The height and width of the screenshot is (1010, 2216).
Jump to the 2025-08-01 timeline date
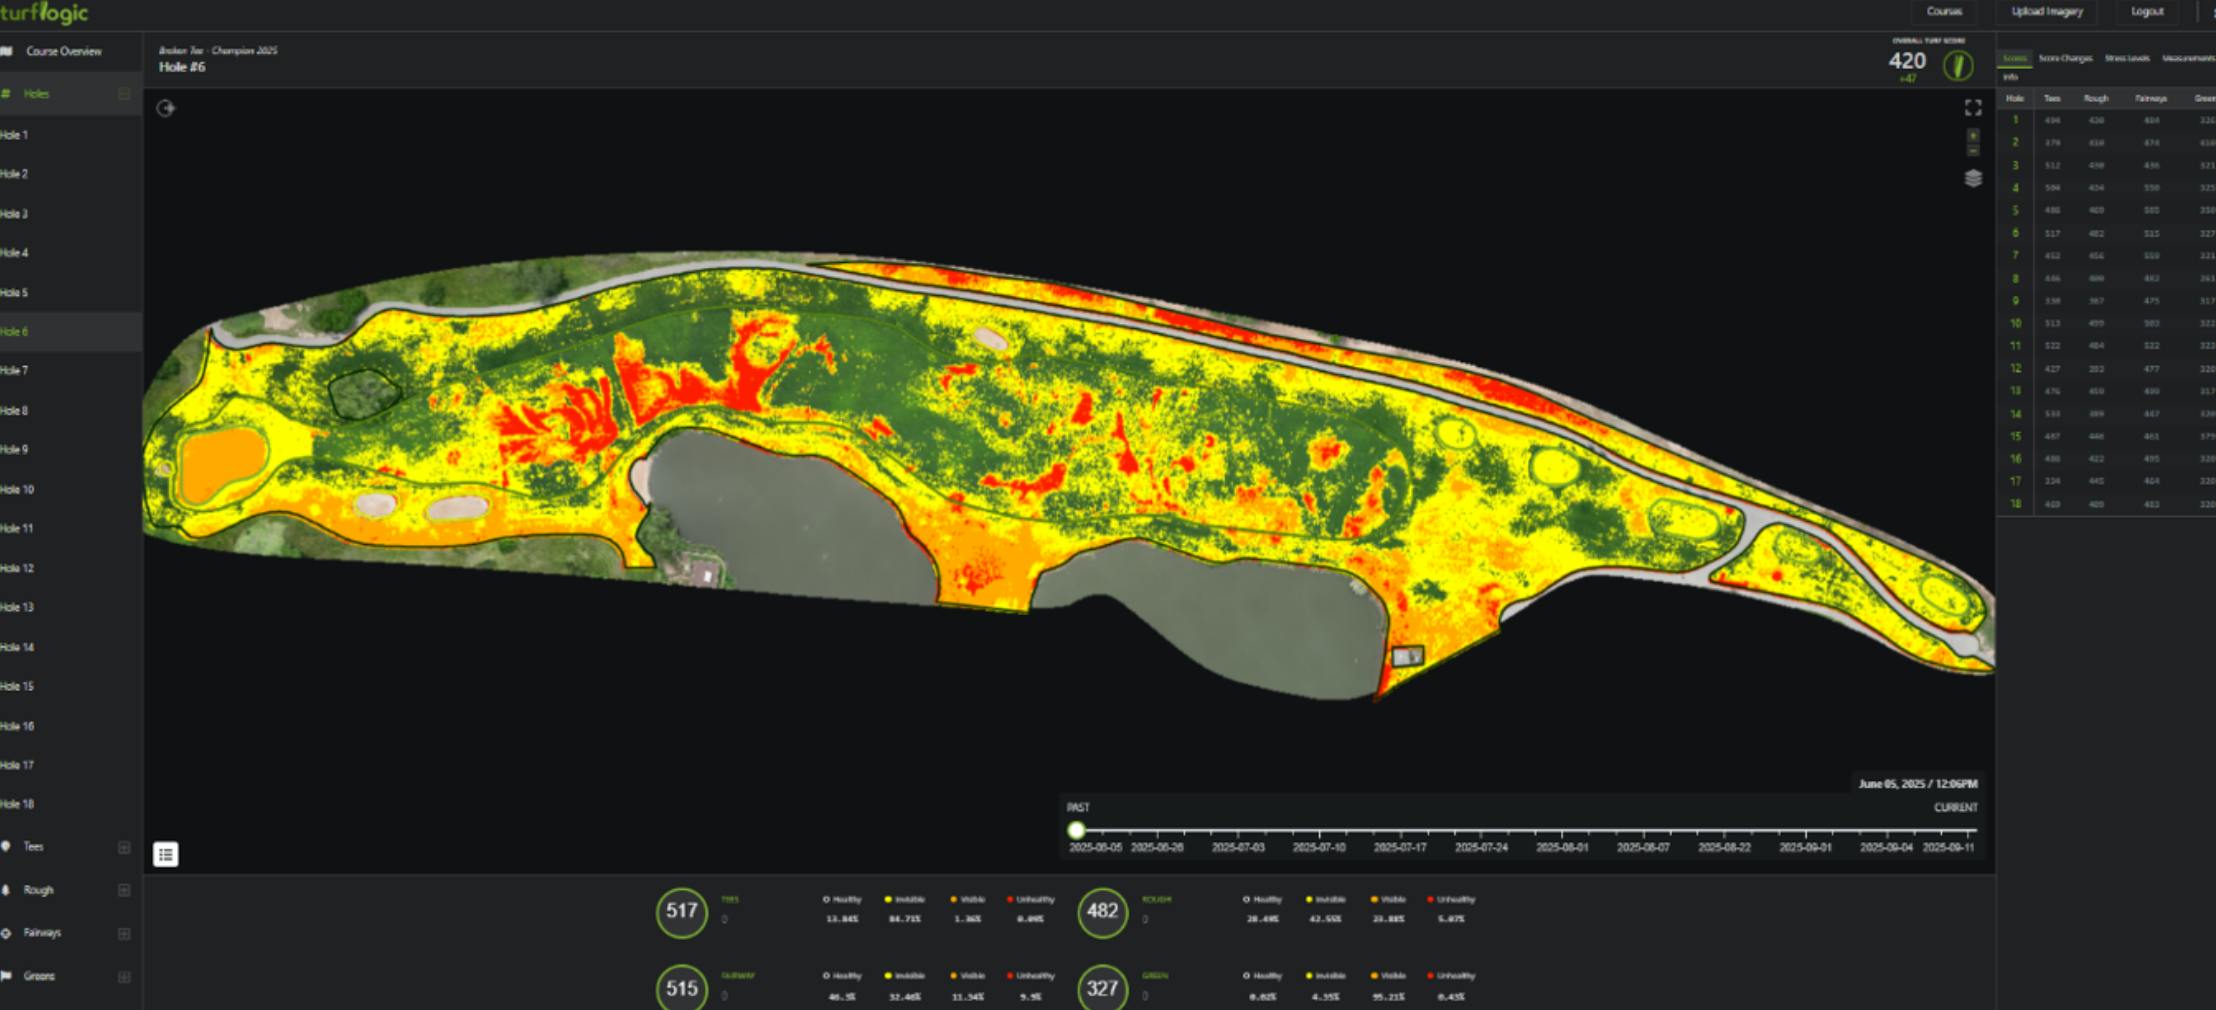[1561, 846]
